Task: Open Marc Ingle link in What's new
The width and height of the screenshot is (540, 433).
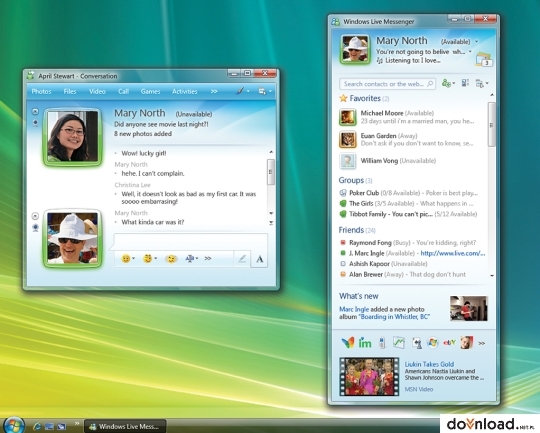Action: tap(354, 309)
